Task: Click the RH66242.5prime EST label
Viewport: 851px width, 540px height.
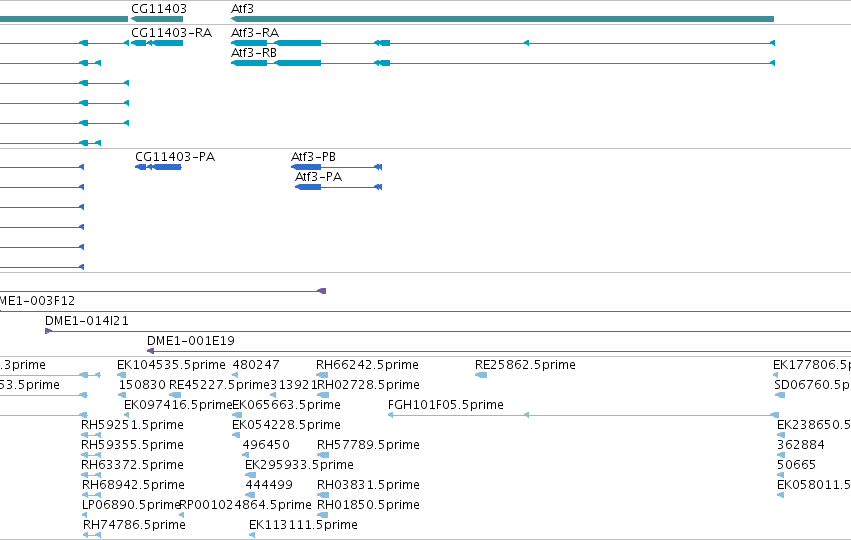Action: pos(367,365)
